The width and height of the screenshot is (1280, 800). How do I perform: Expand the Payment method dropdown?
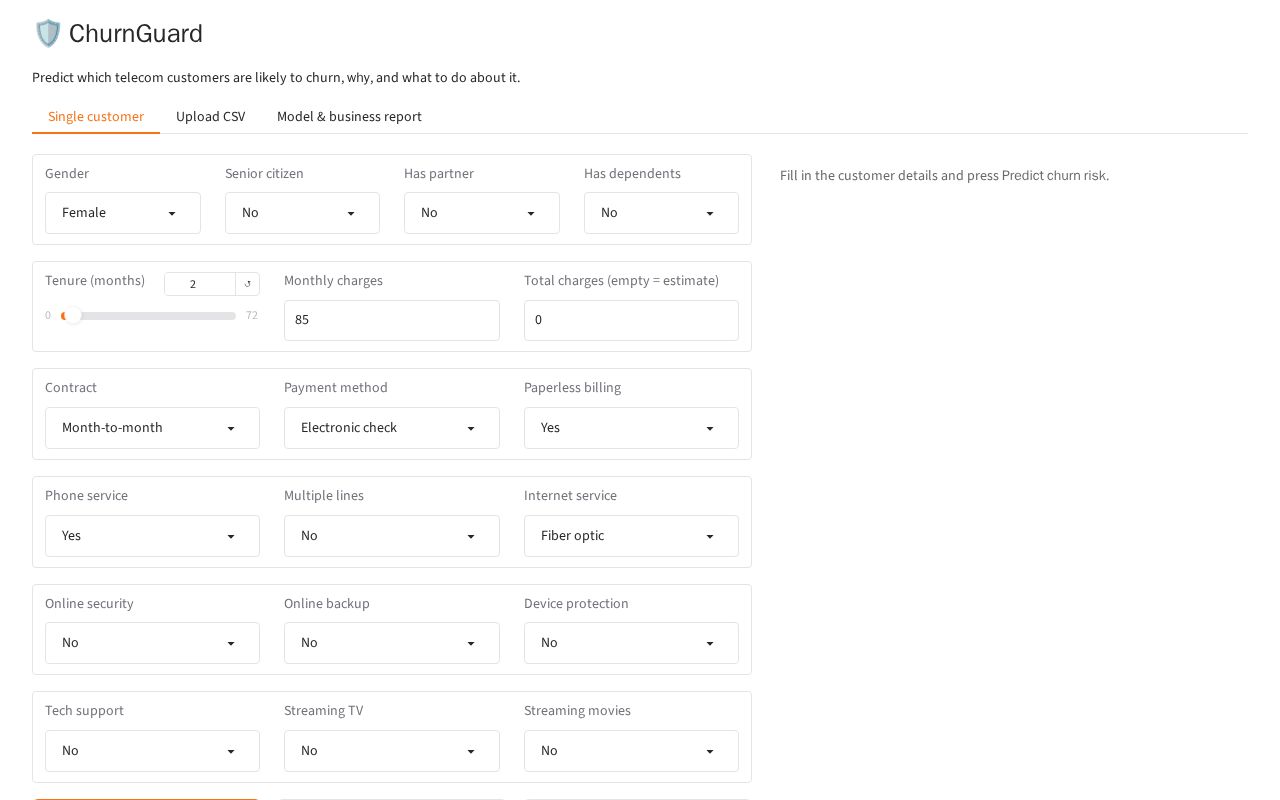392,428
